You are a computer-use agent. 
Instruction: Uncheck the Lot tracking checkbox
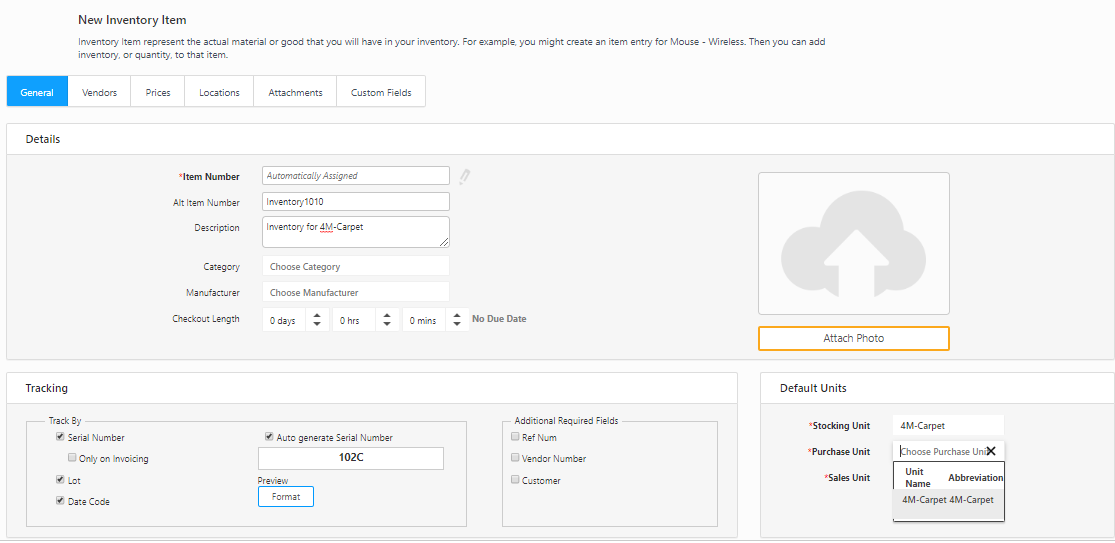click(61, 480)
